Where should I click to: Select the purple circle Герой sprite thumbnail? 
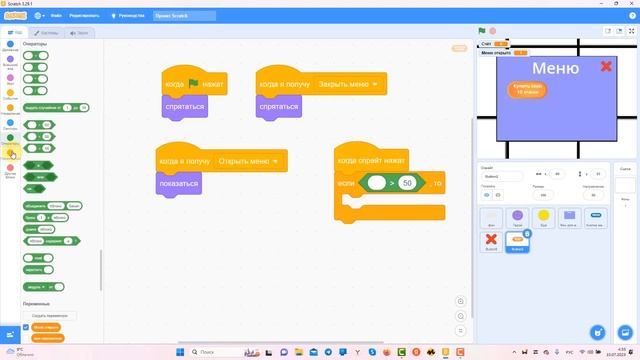coord(517,218)
